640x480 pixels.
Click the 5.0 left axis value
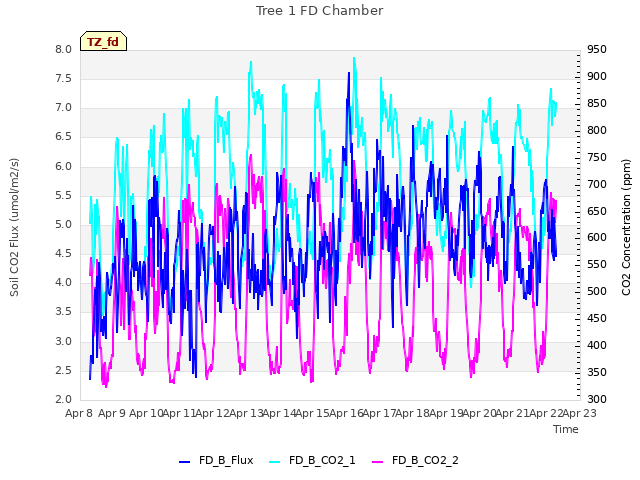(x=63, y=224)
